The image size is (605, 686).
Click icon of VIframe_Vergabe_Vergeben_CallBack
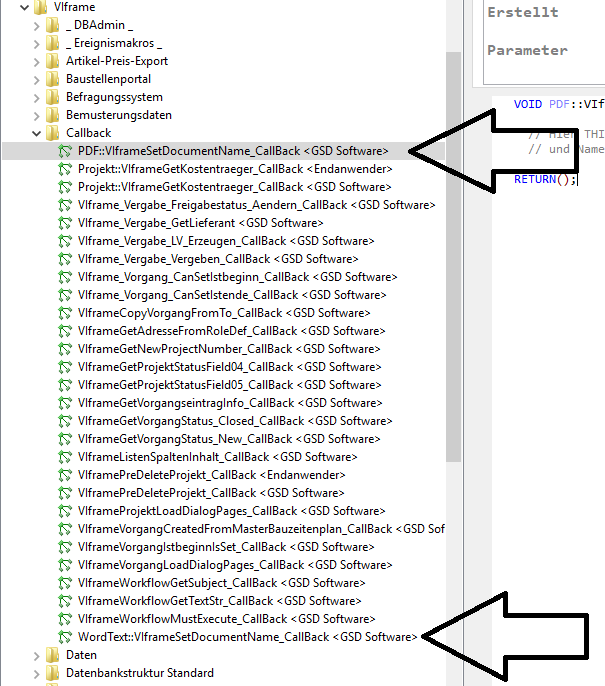[65, 259]
